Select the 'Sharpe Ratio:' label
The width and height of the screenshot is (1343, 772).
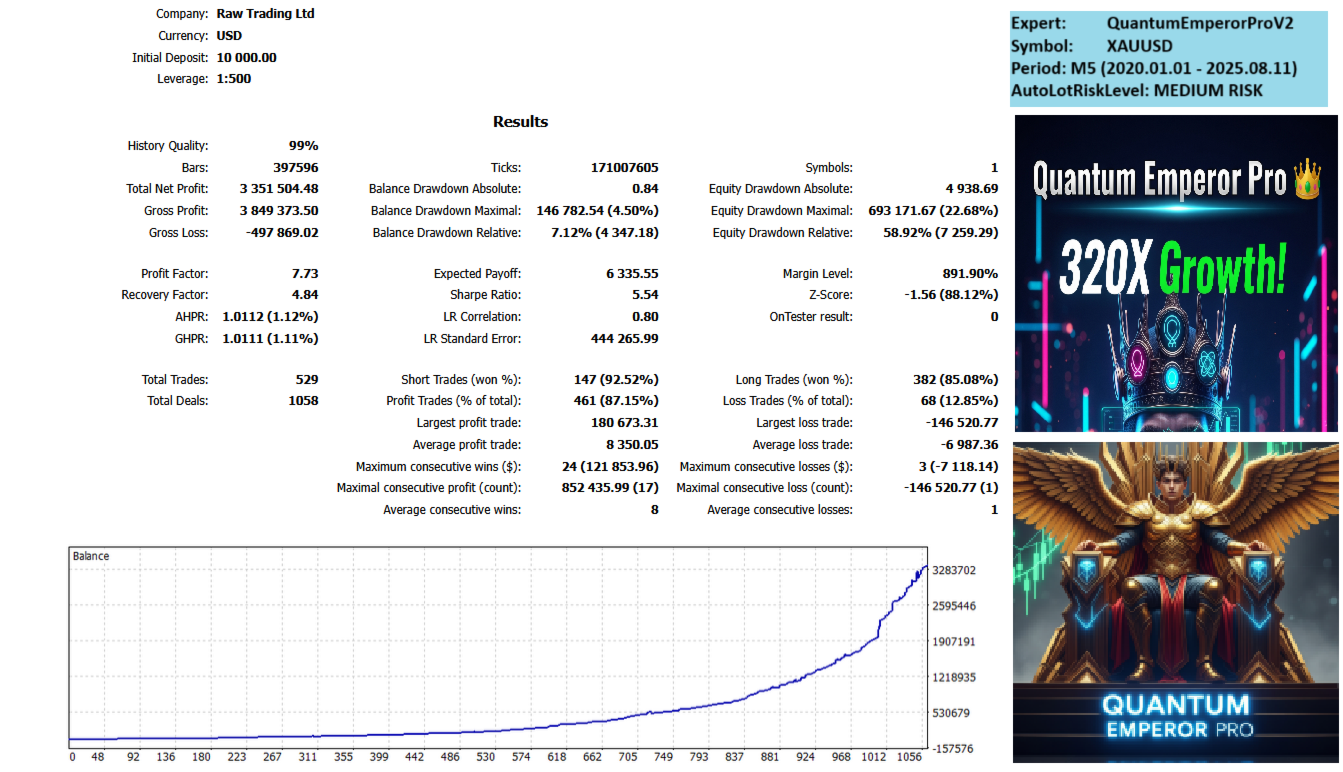486,295
